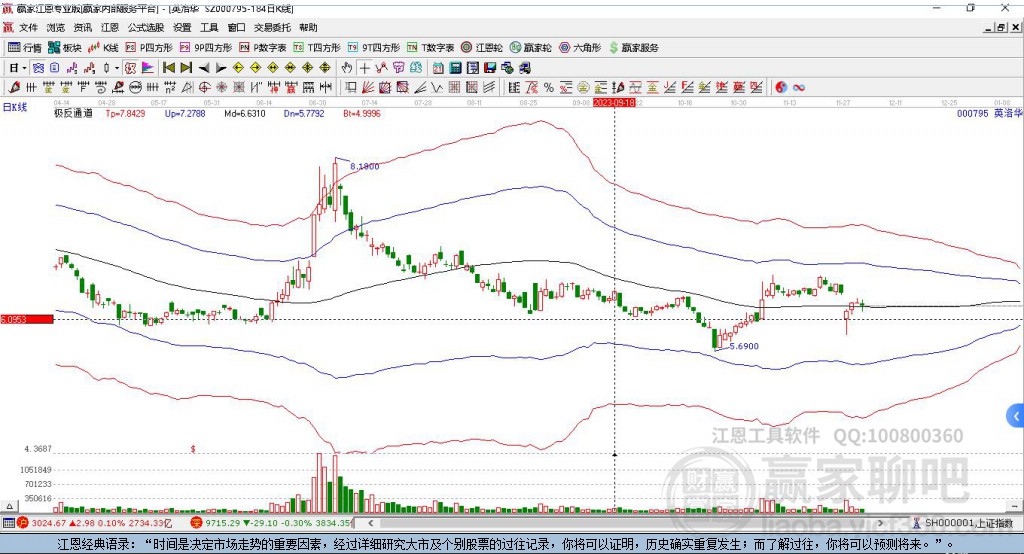Click the 日K线 period label
This screenshot has height=554, width=1024.
[15, 107]
